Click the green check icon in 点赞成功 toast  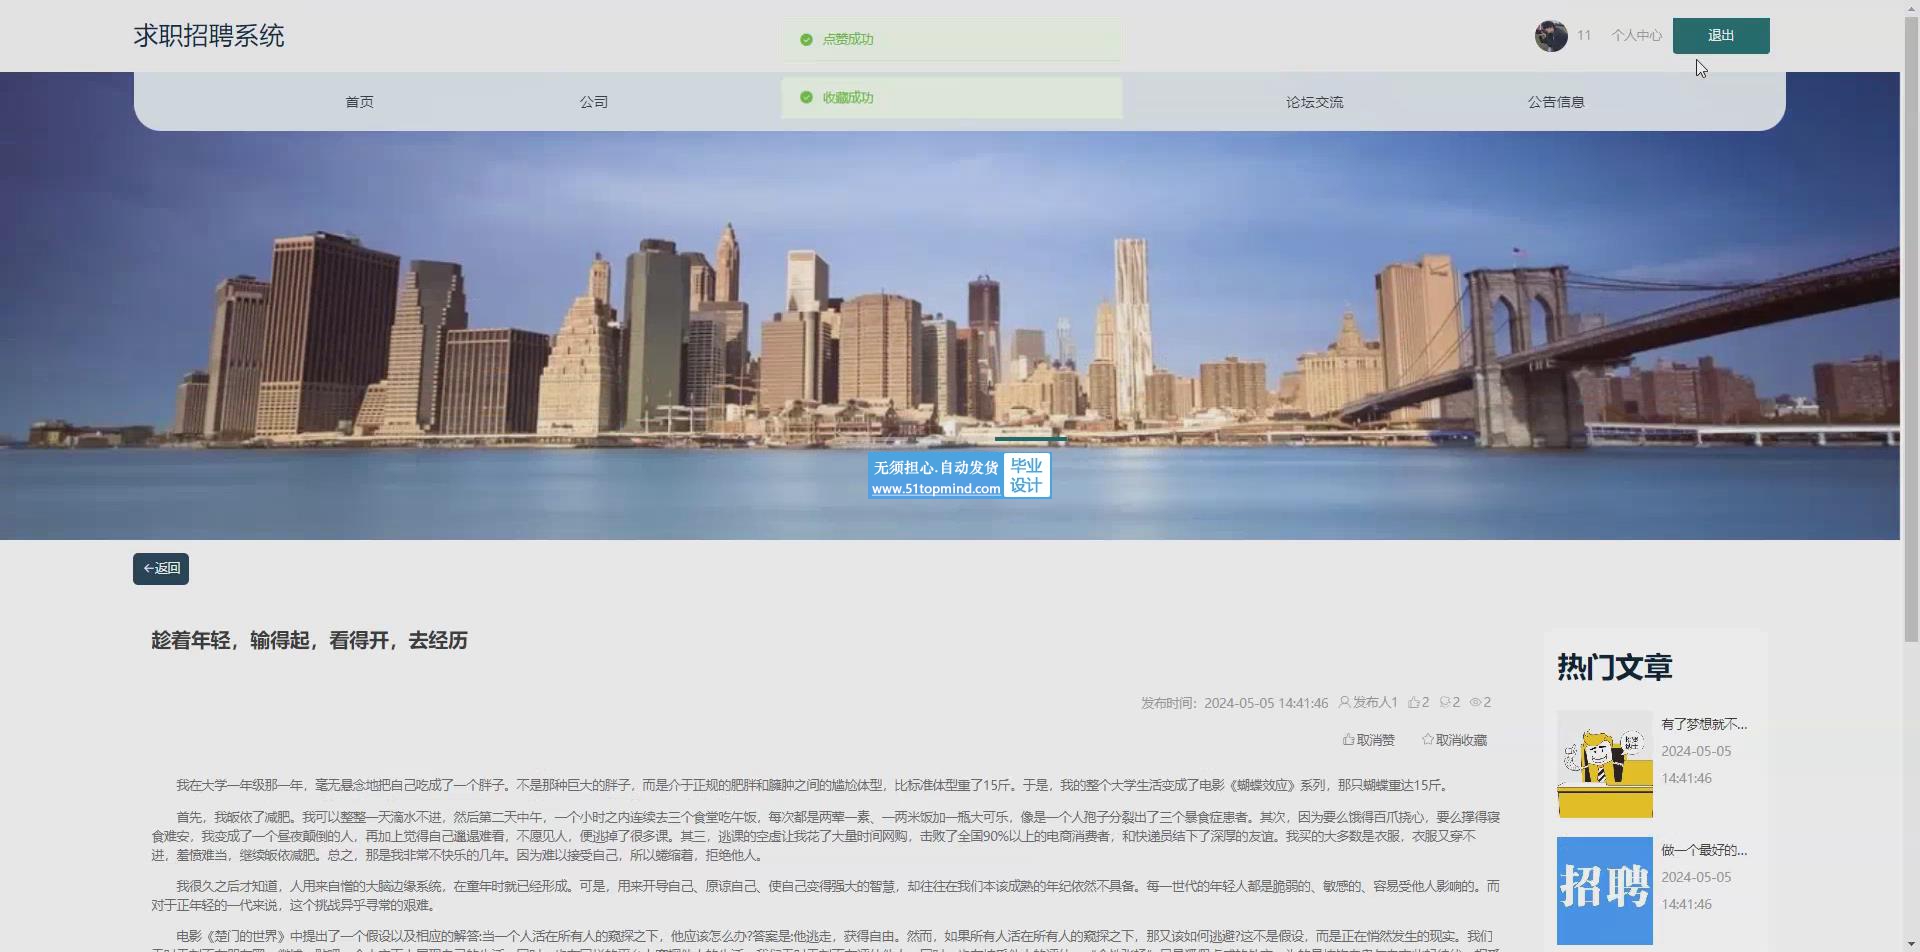pyautogui.click(x=806, y=39)
